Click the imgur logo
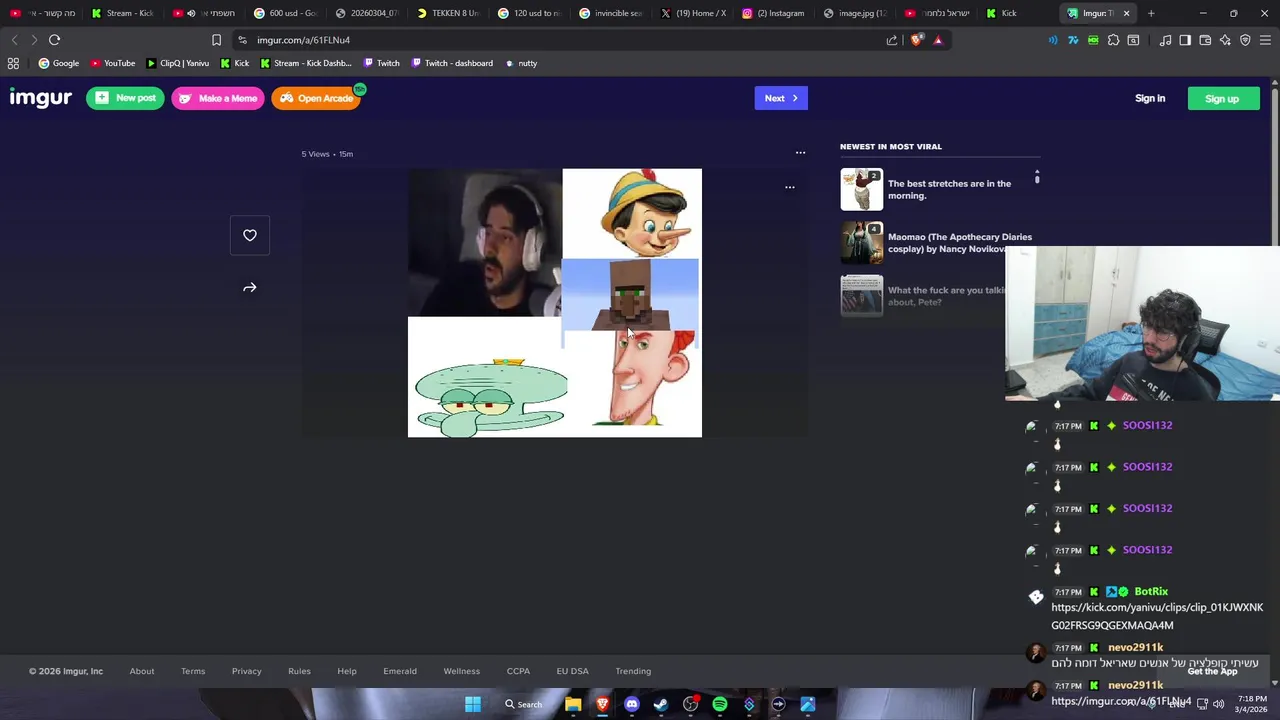 (41, 98)
